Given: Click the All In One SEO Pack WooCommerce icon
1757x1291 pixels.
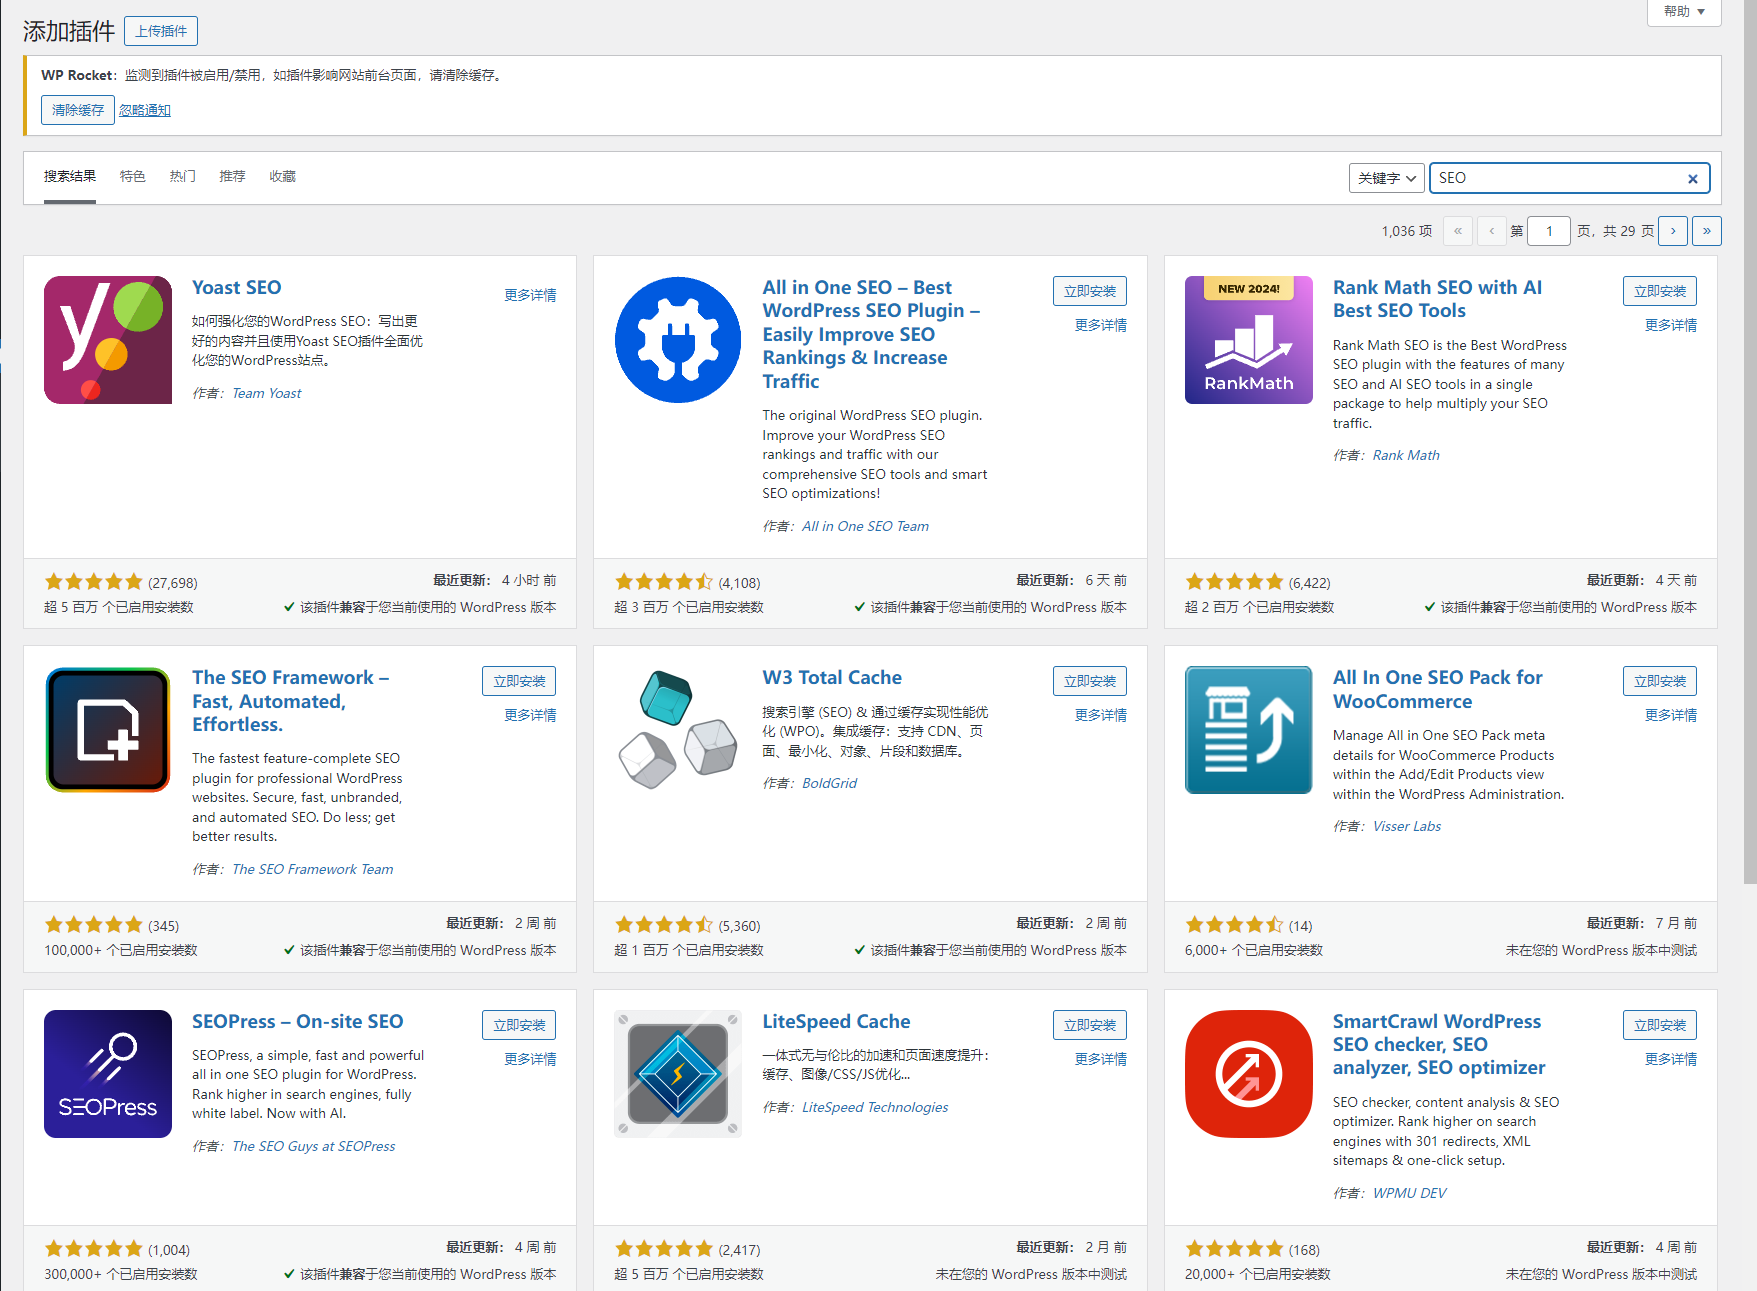Looking at the screenshot, I should coord(1248,730).
